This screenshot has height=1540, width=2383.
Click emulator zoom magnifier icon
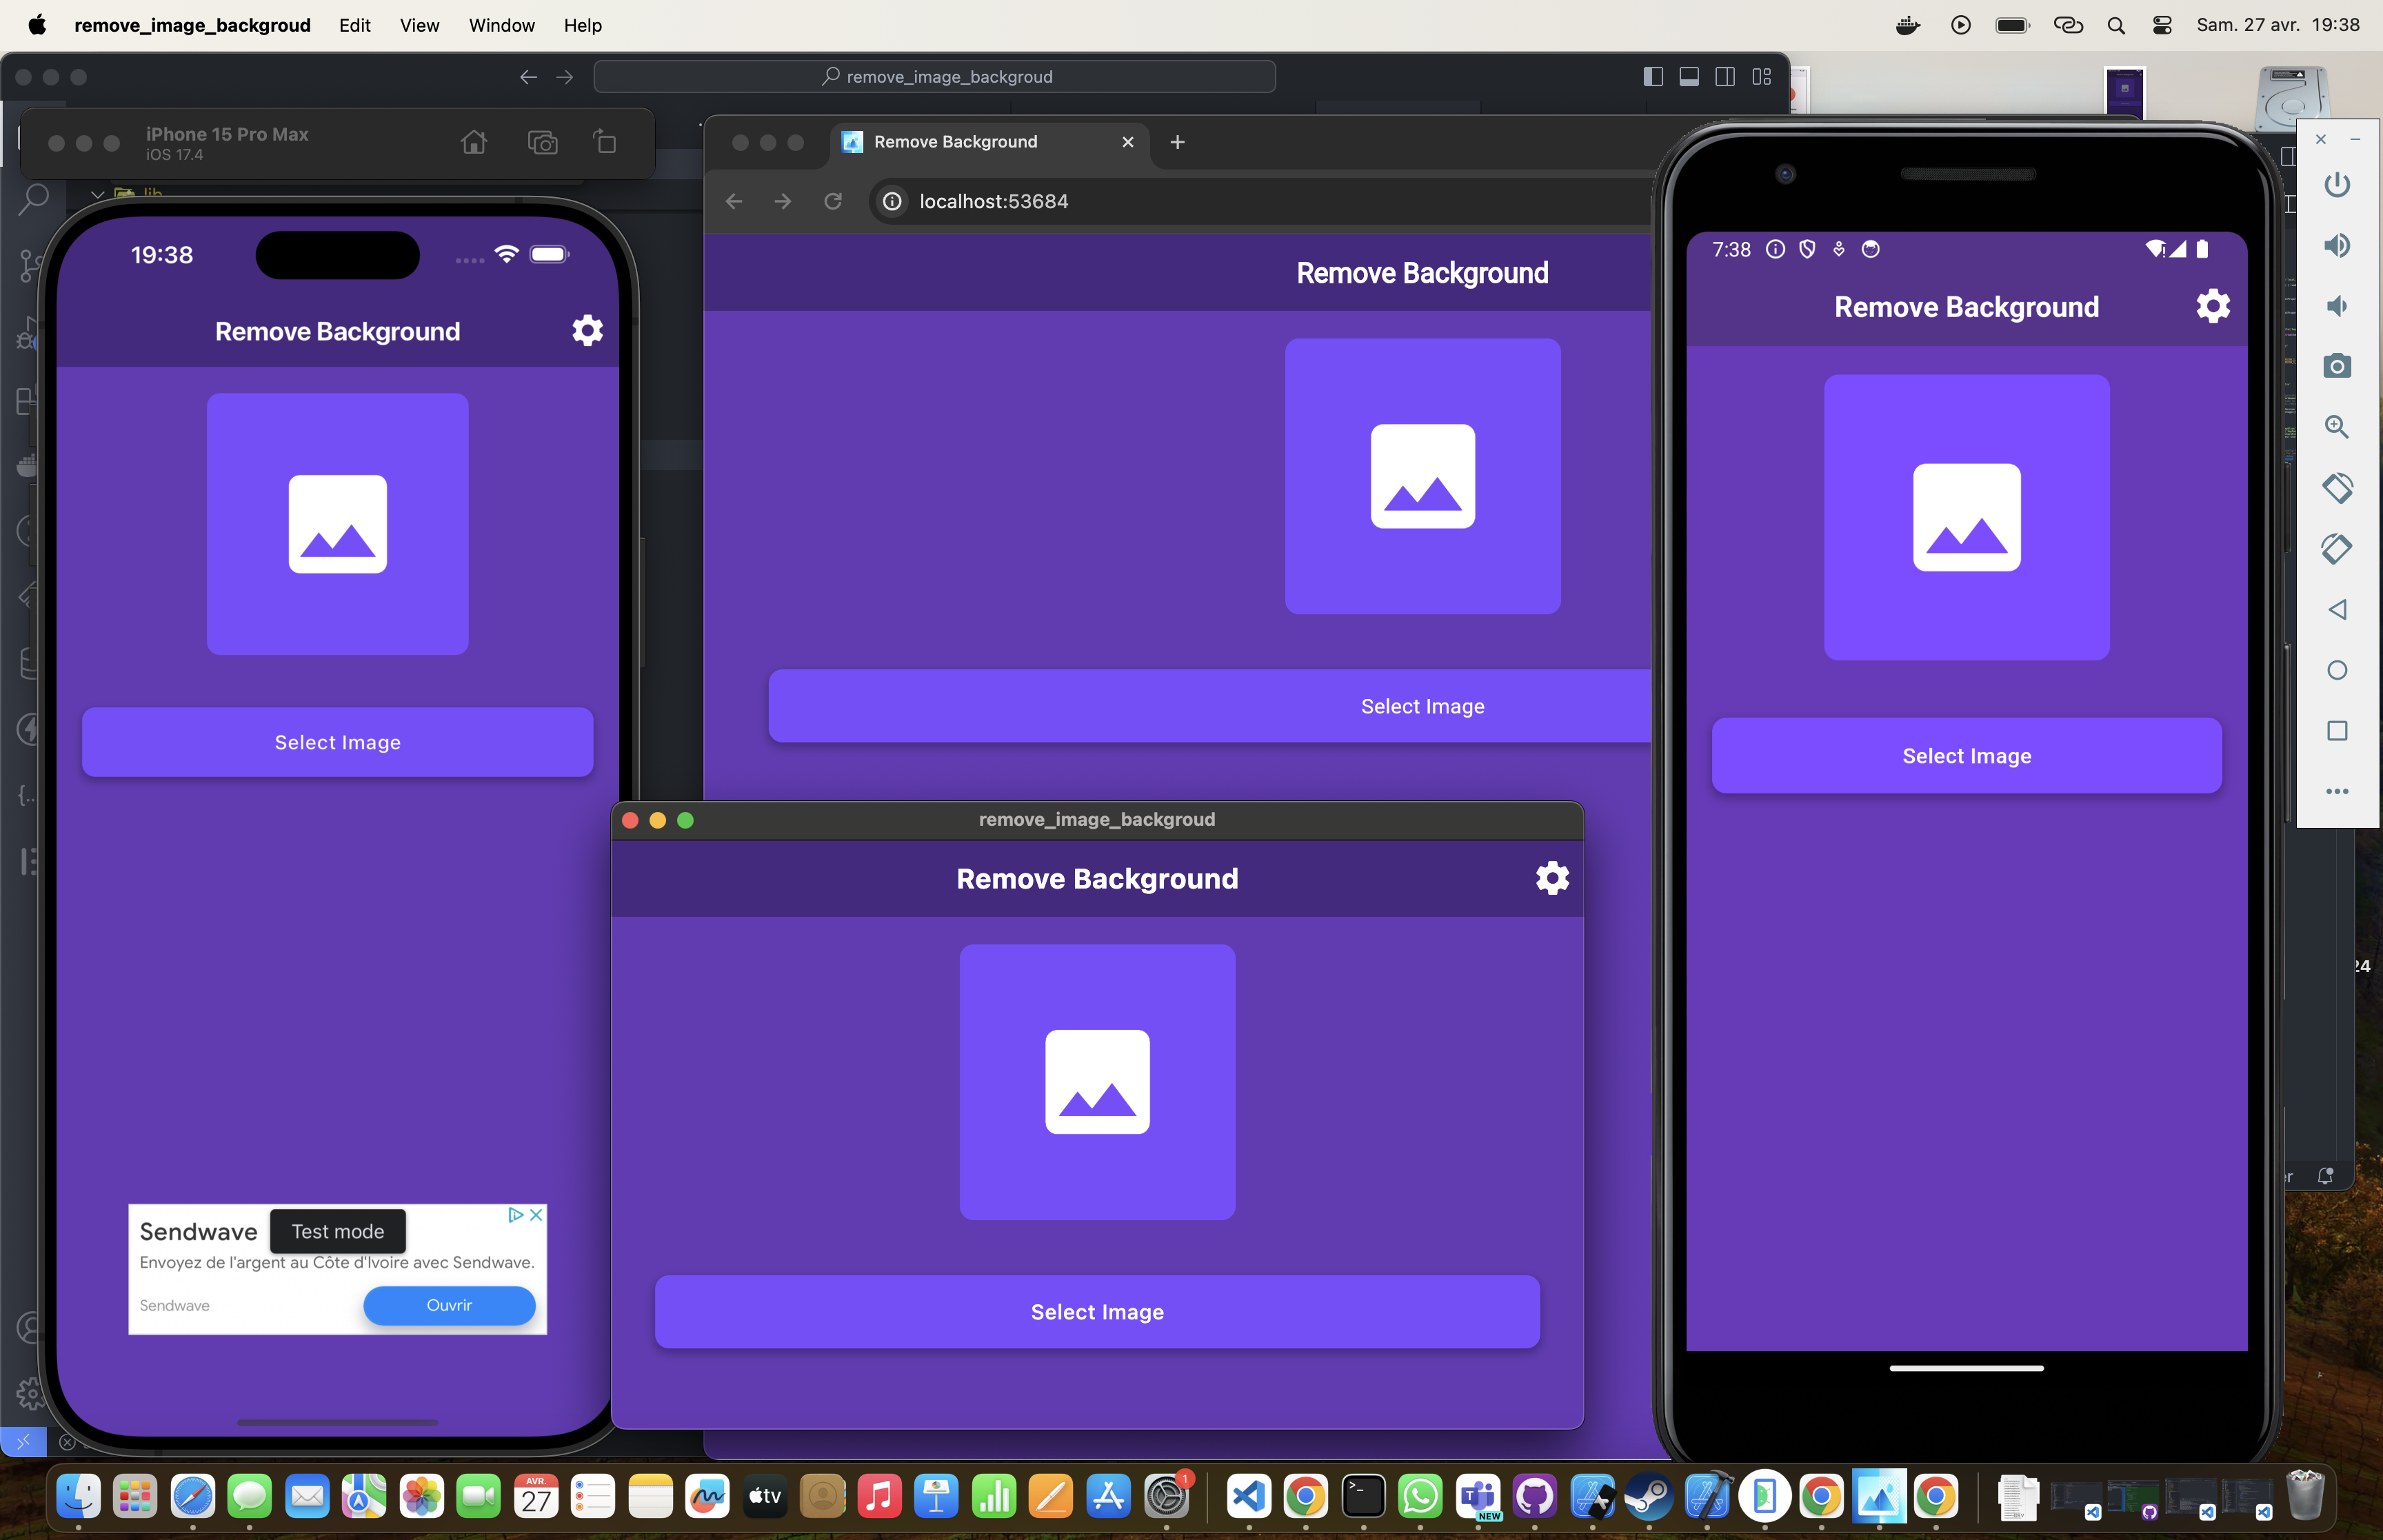click(x=2336, y=427)
